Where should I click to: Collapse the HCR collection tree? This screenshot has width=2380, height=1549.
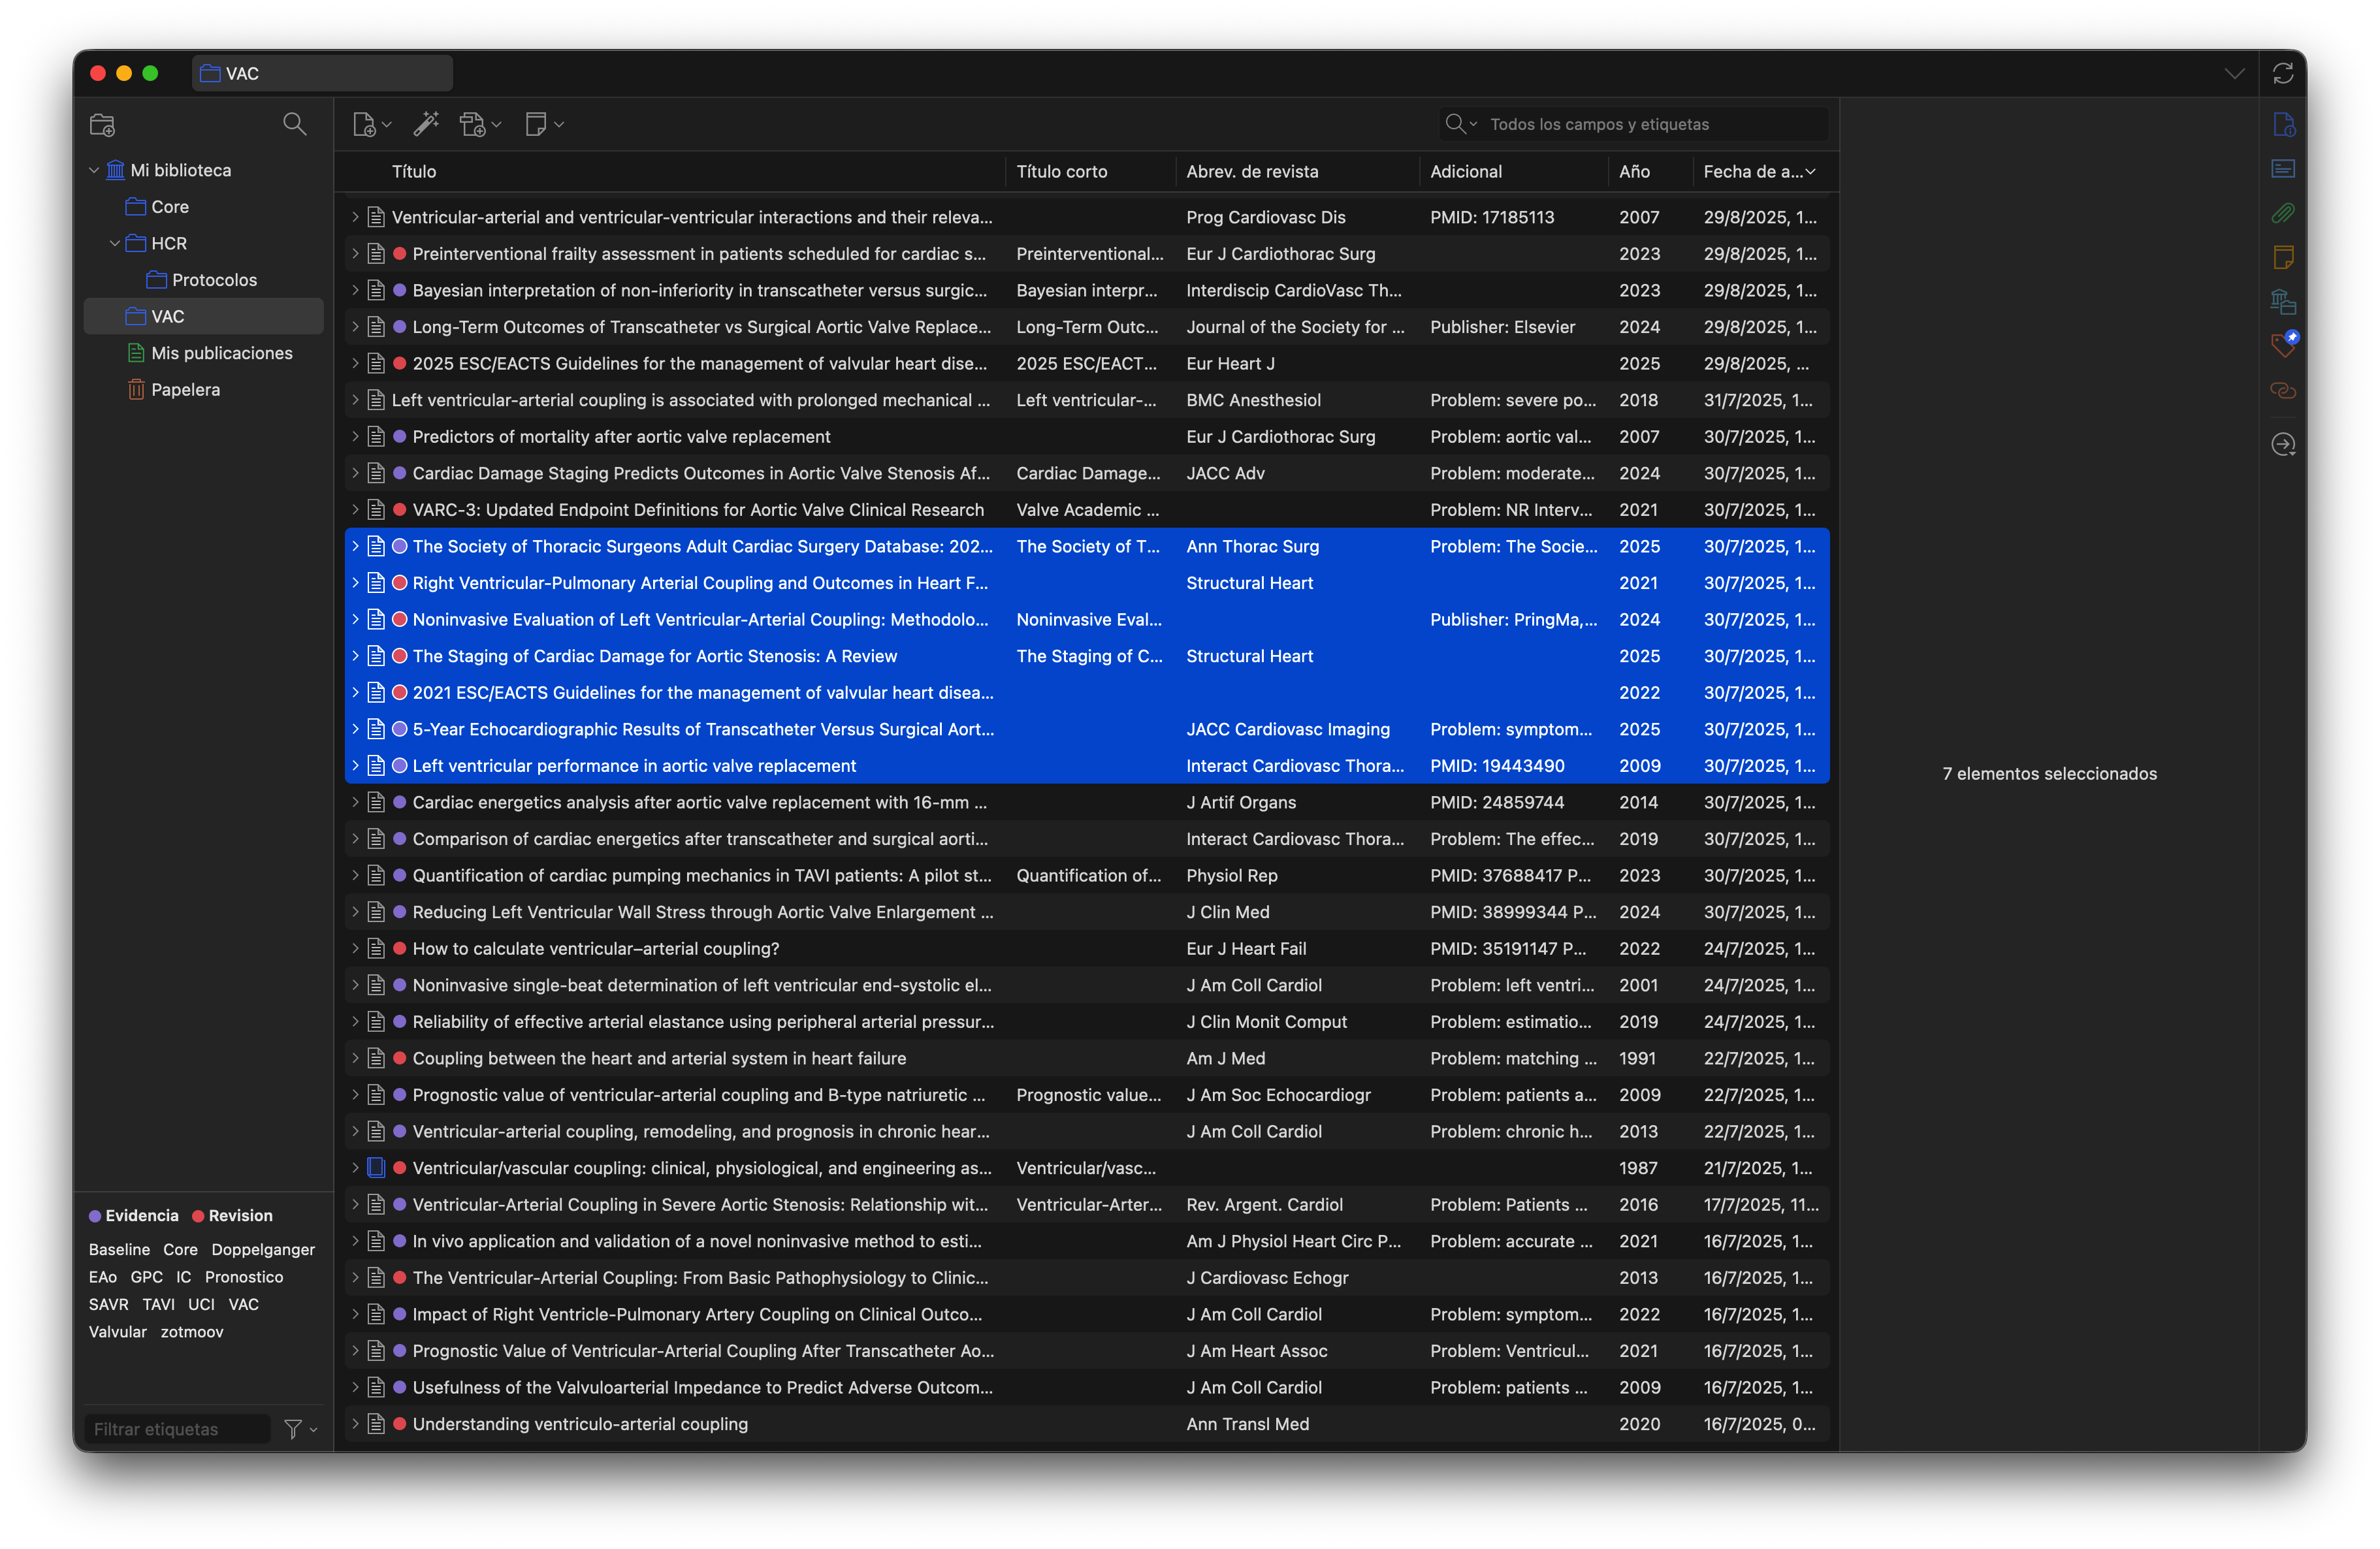tap(115, 243)
